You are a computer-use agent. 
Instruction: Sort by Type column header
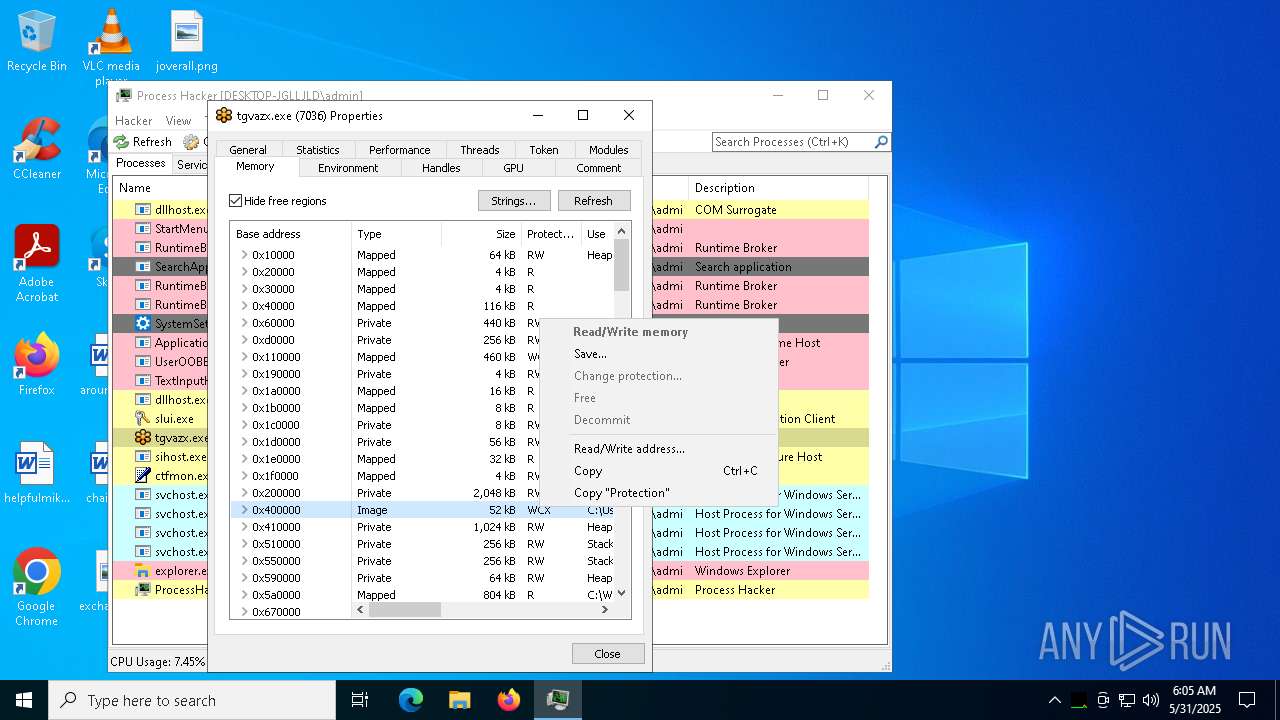point(397,234)
